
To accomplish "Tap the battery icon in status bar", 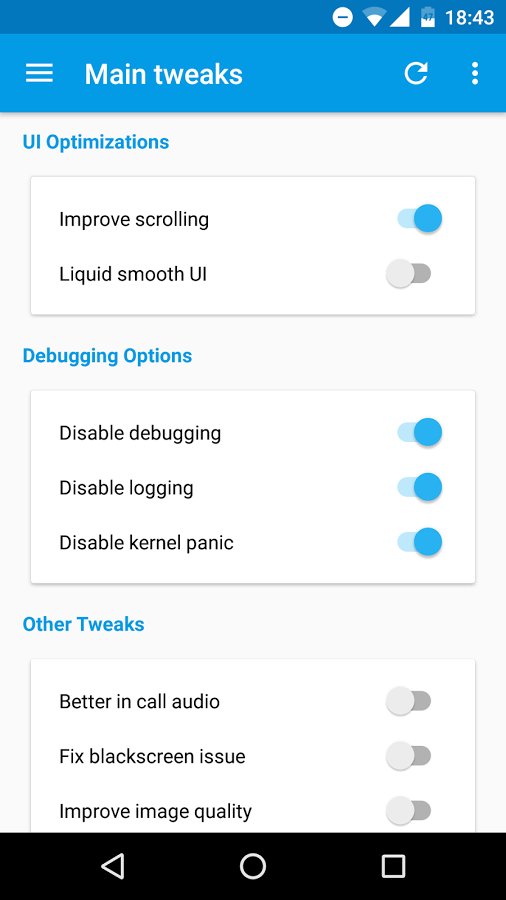I will pos(427,17).
